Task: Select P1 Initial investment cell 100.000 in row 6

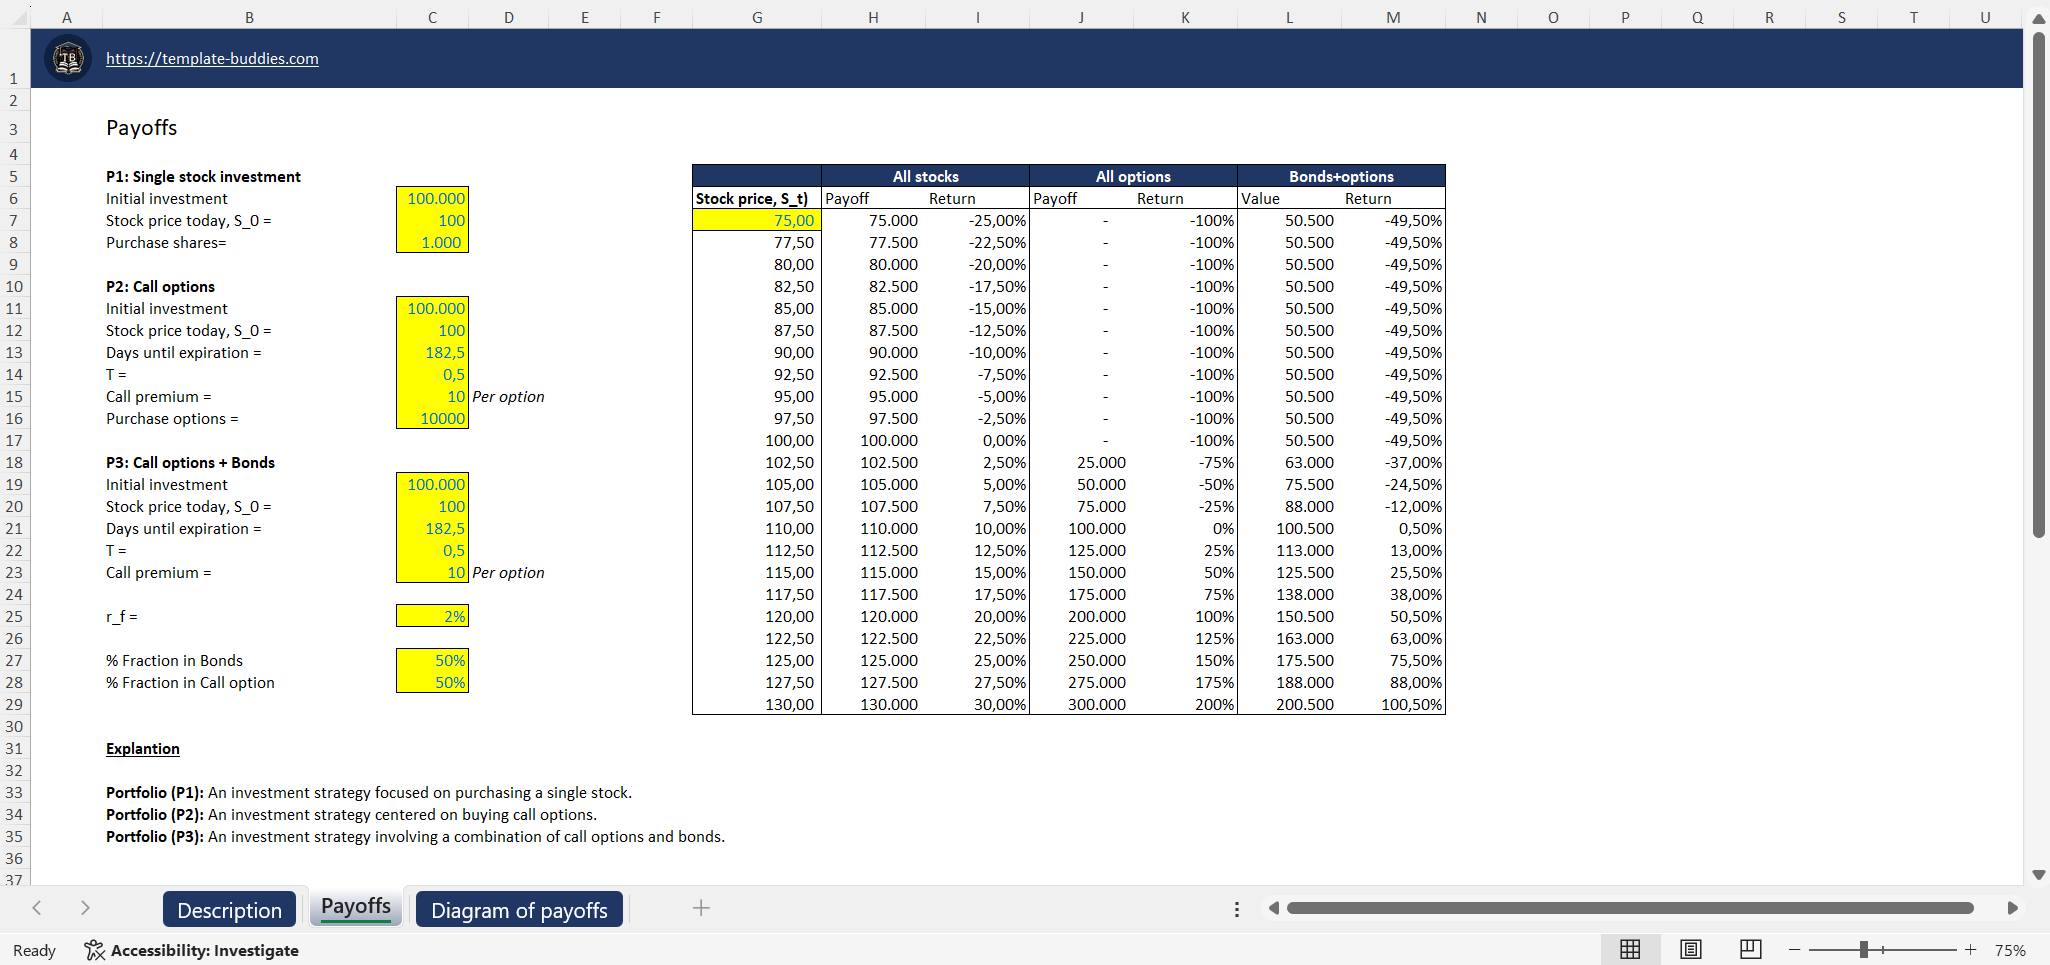Action: tap(432, 199)
